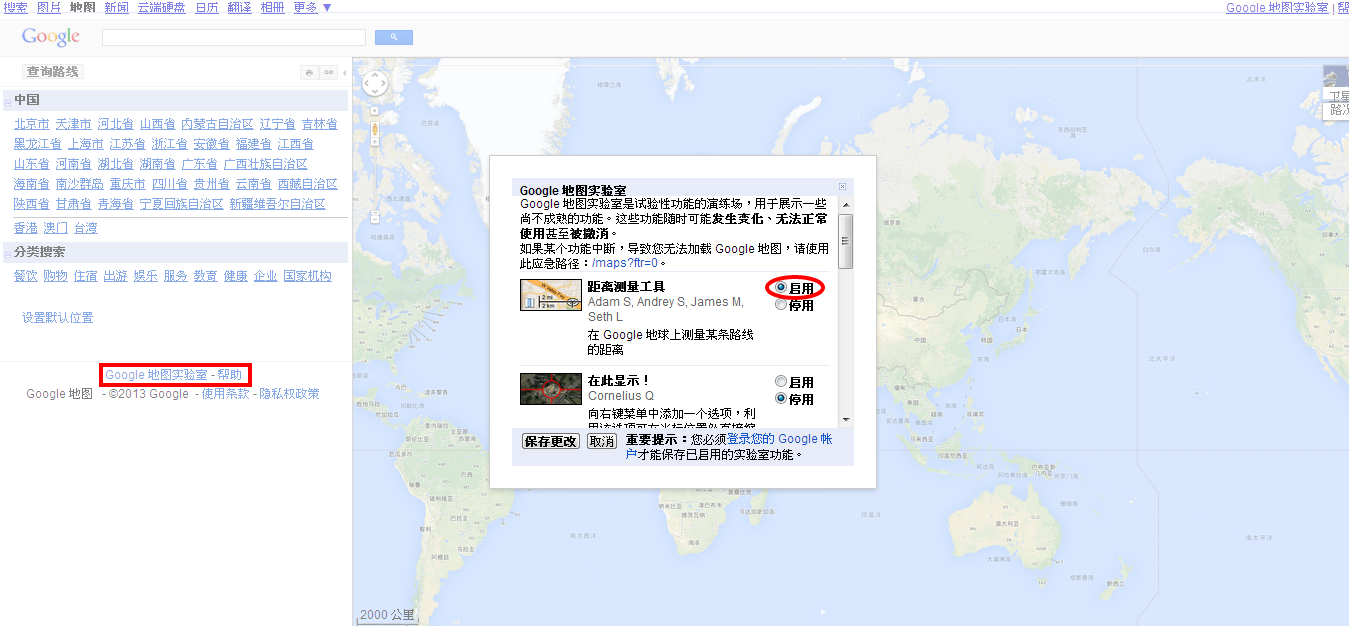Viewport: 1349px width, 626px height.
Task: Click the 查询路线 button
Action: (53, 72)
